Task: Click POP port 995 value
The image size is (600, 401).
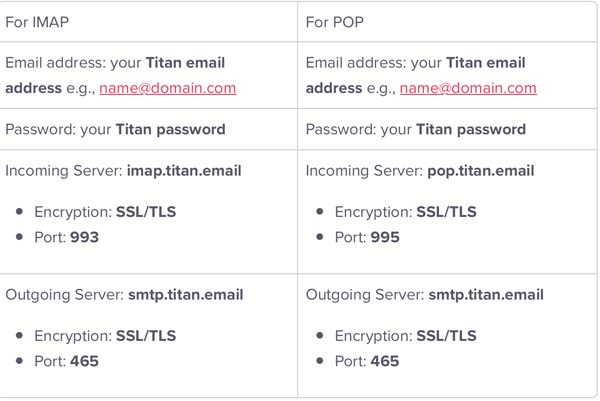Action: [385, 237]
